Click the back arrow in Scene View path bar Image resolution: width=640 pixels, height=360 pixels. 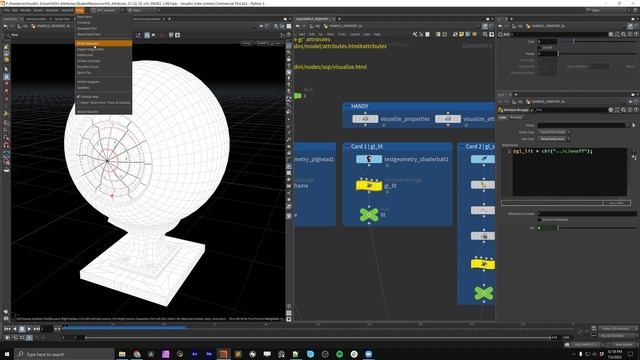pyautogui.click(x=5, y=26)
